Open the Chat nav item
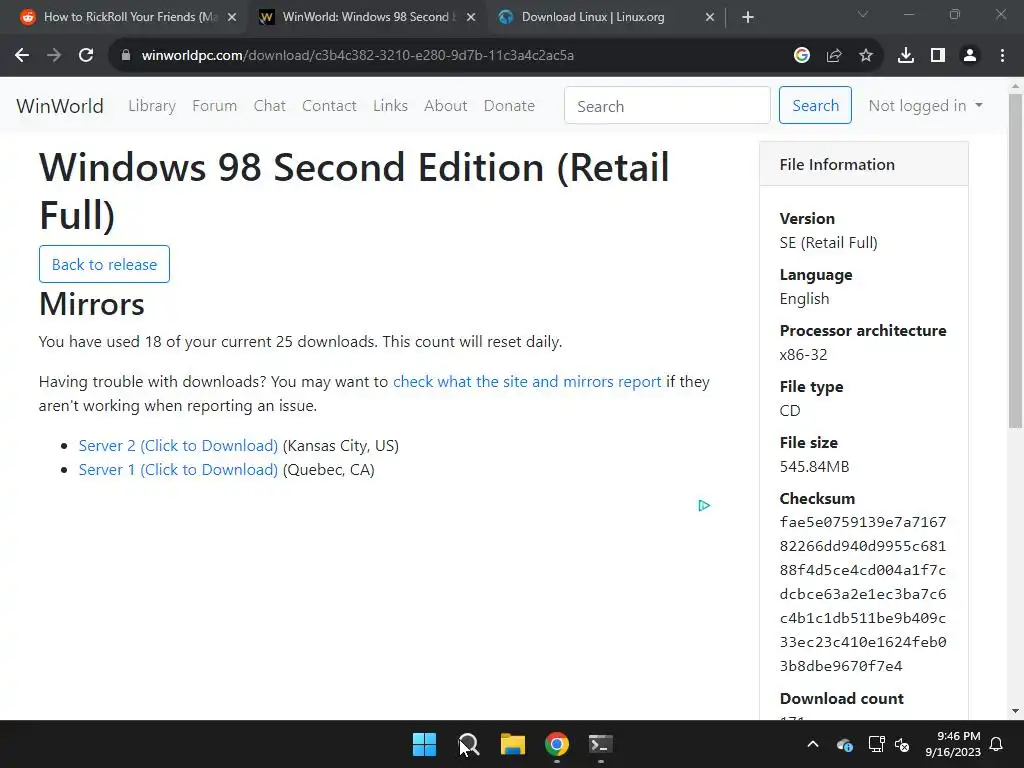This screenshot has height=768, width=1024. pos(270,106)
